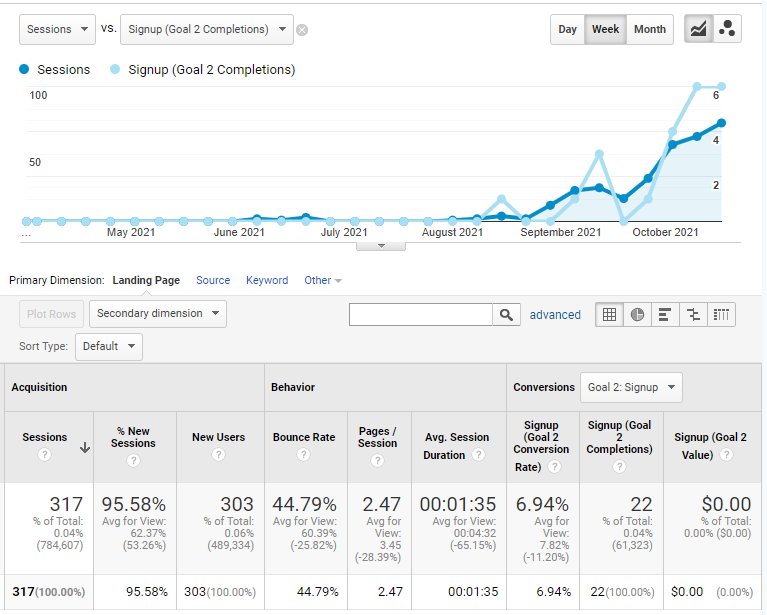Switch primary dimension to Source
The width and height of the screenshot is (767, 615).
click(x=213, y=280)
